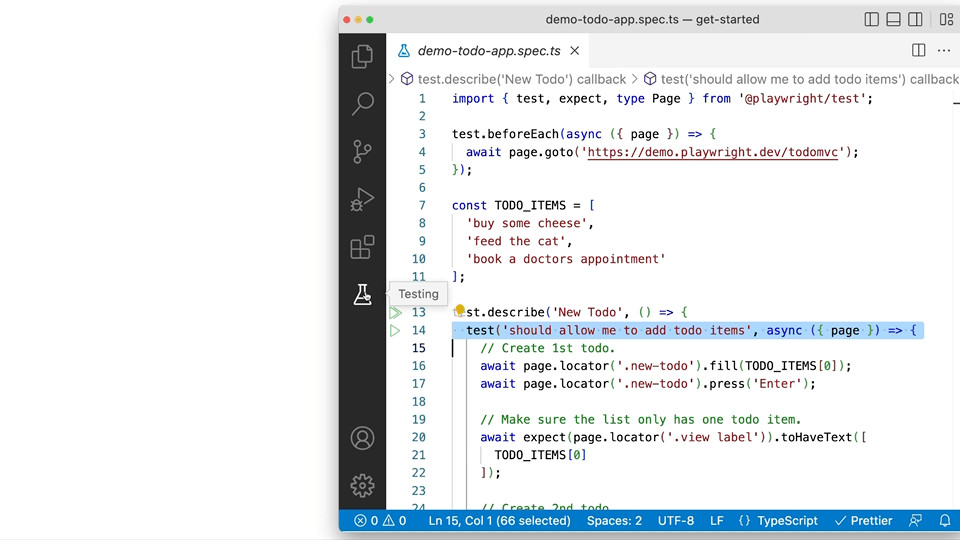Screen dimensions: 960x540
Task: Open the Explorer view in activity bar
Action: pos(362,56)
